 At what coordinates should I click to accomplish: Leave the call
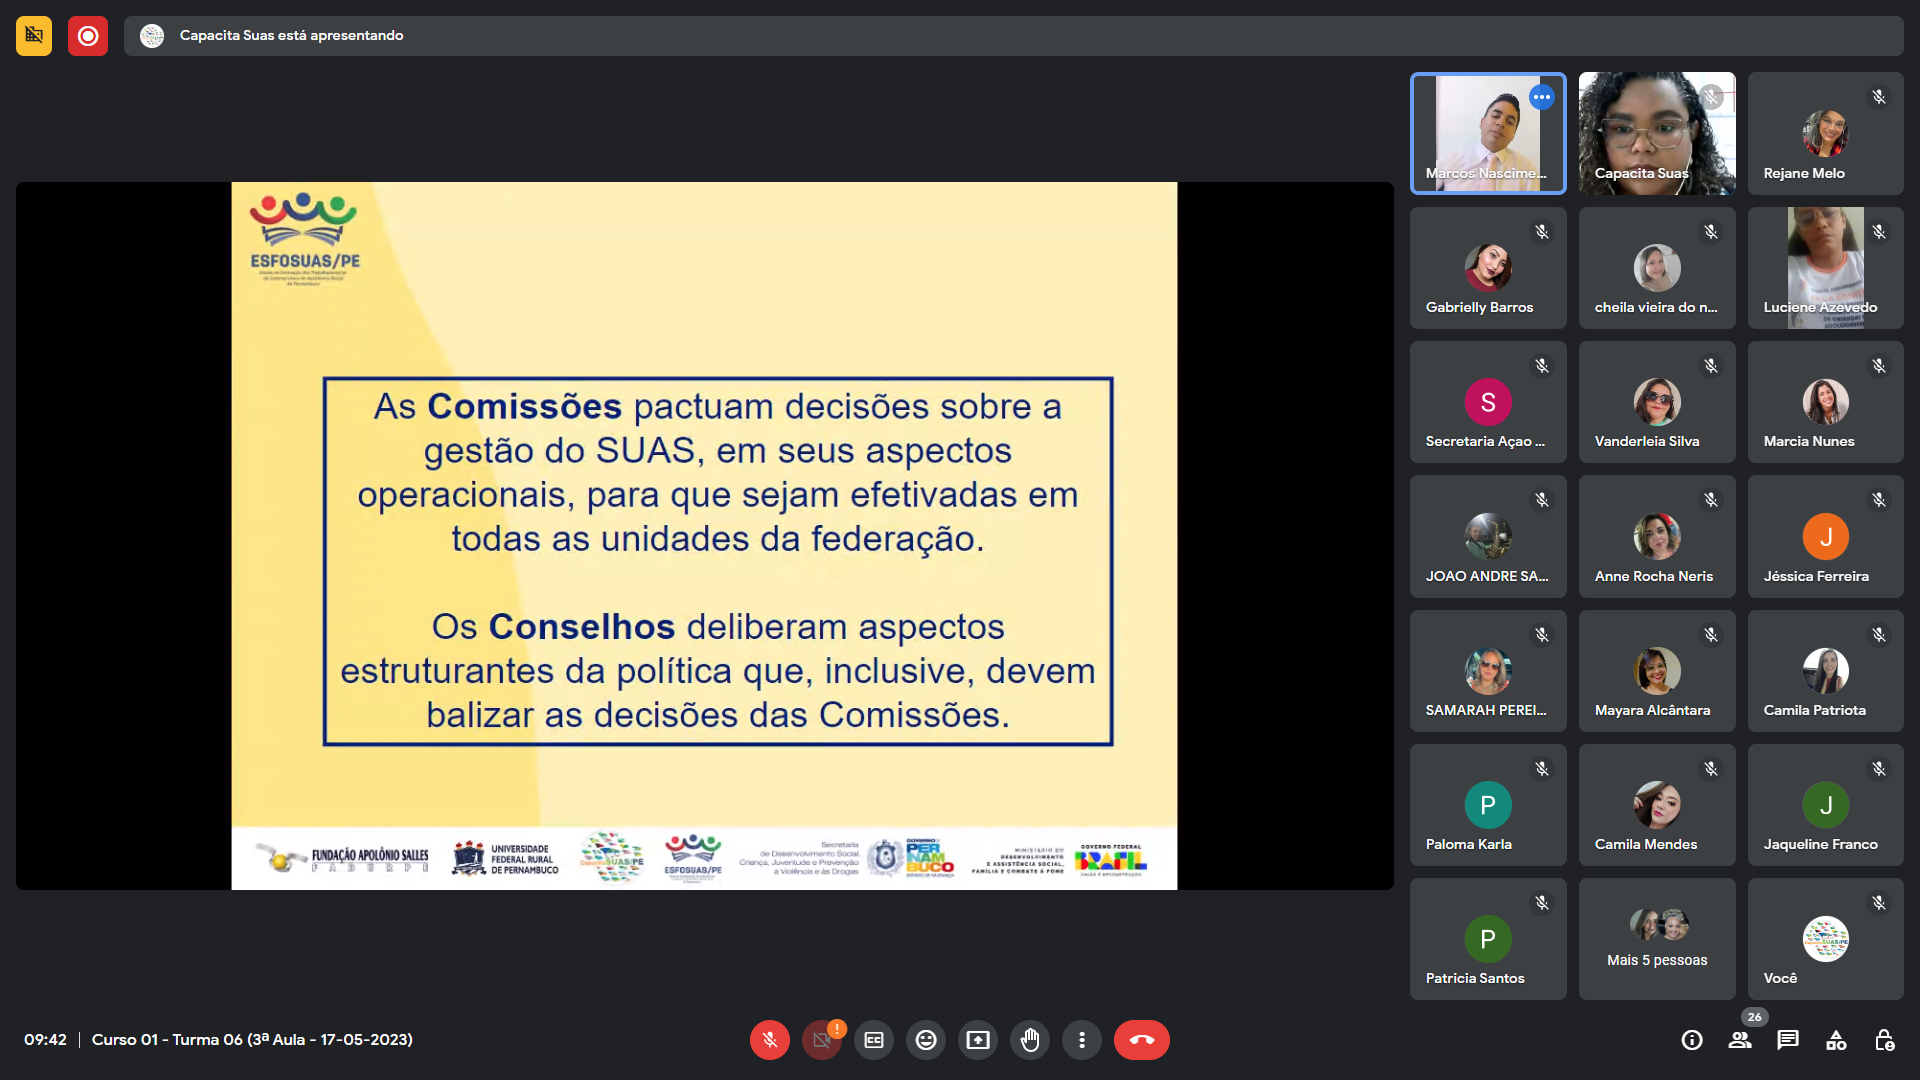[x=1141, y=1040]
